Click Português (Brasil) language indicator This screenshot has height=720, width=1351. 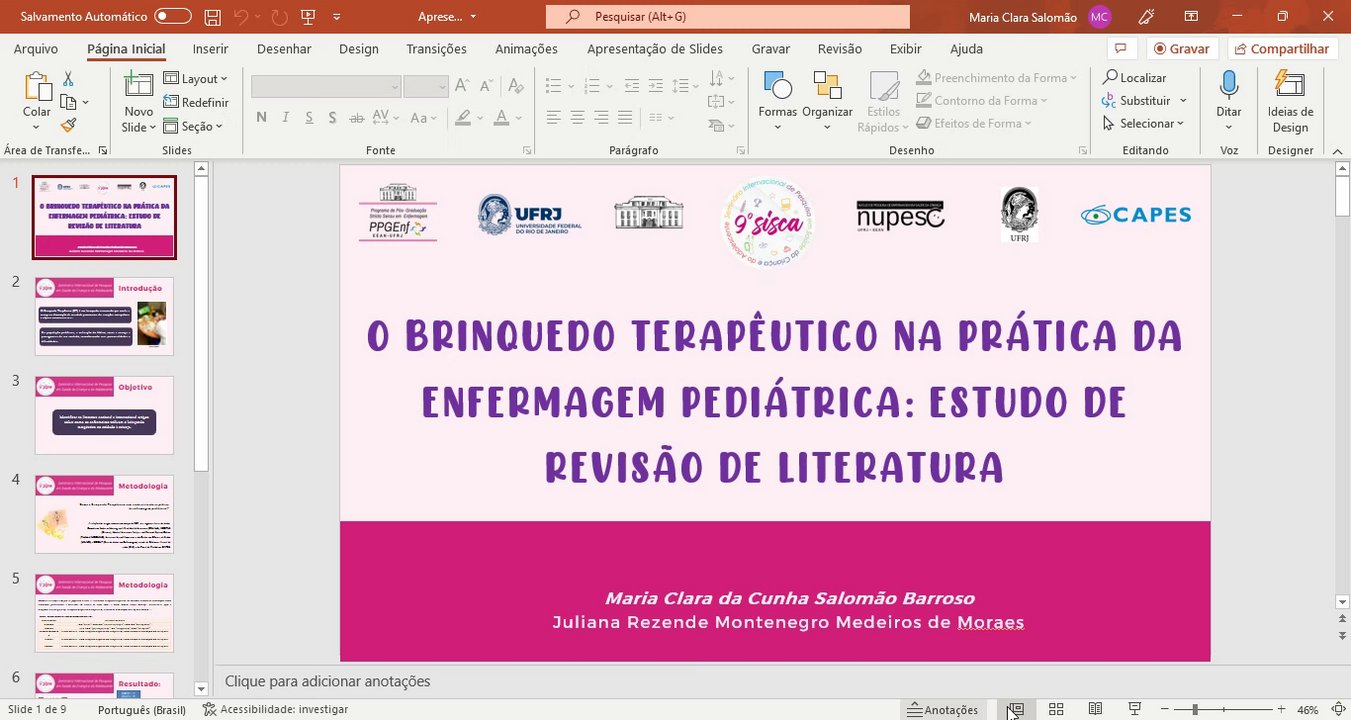142,709
